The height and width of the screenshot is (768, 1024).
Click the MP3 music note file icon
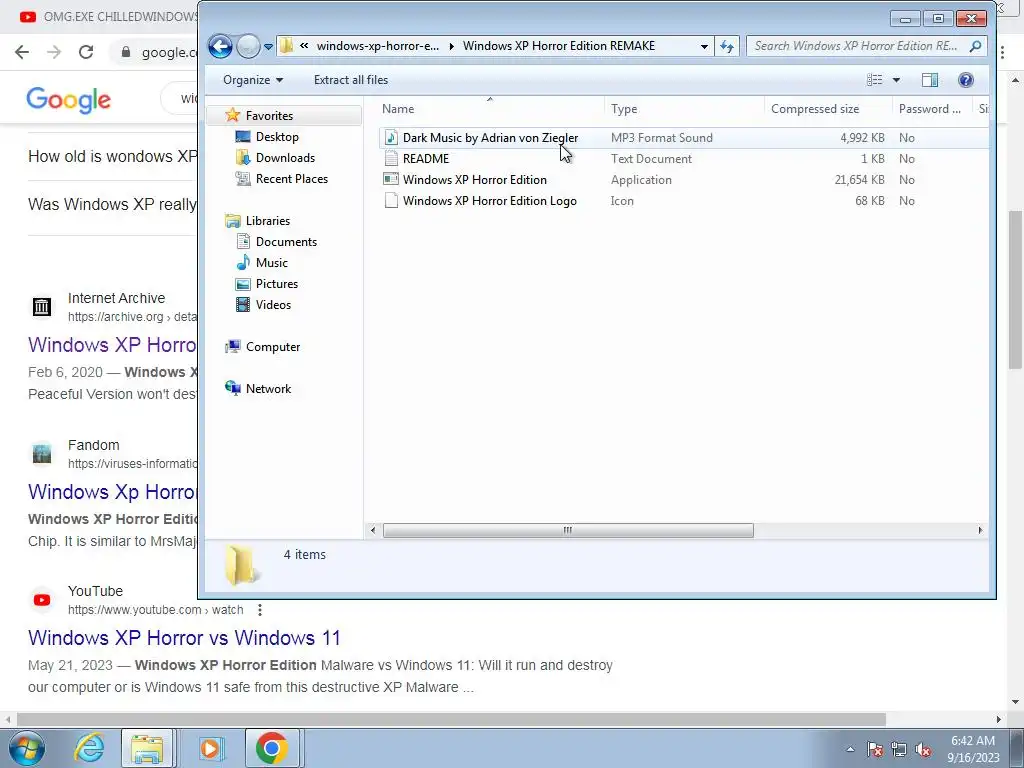(391, 138)
